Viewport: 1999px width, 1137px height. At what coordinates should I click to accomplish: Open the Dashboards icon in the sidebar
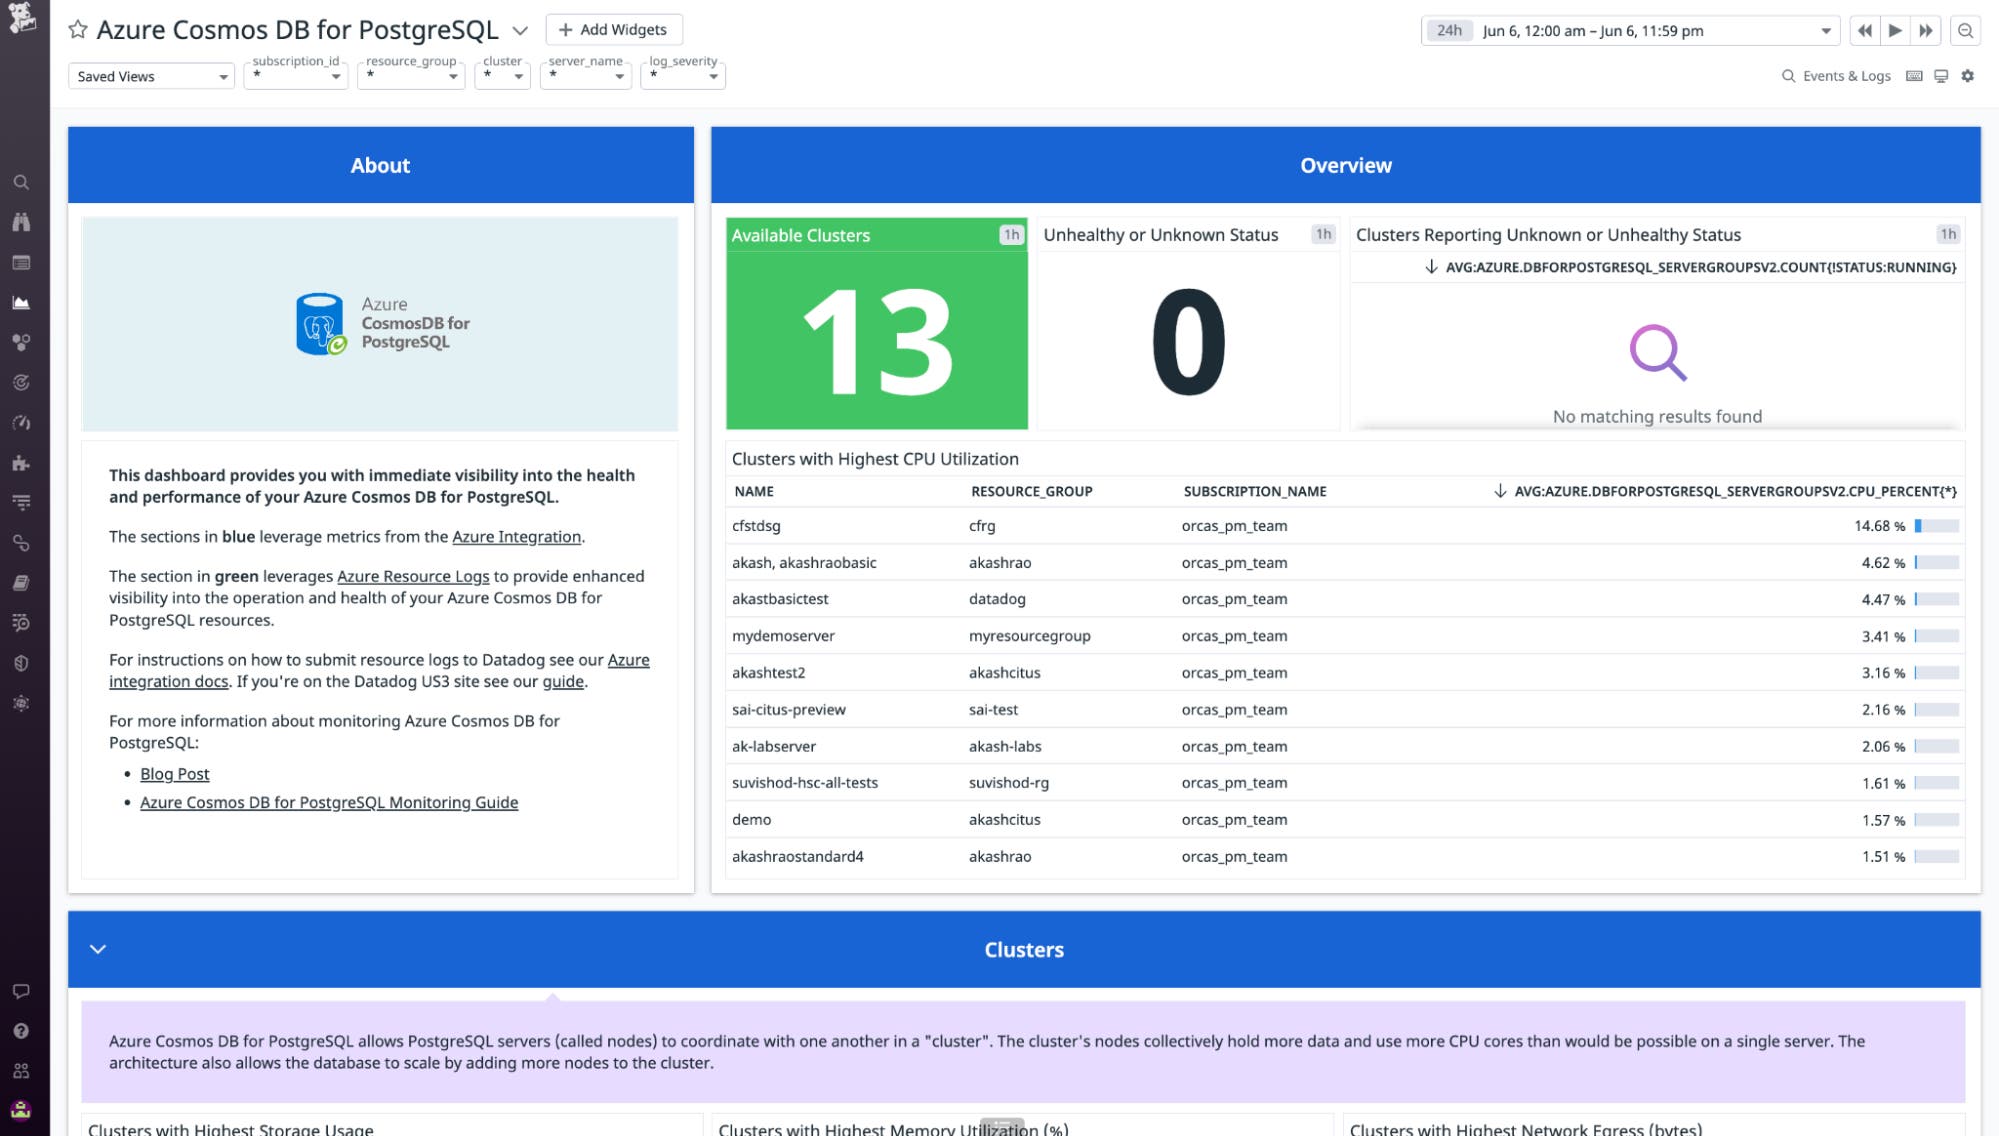22,263
